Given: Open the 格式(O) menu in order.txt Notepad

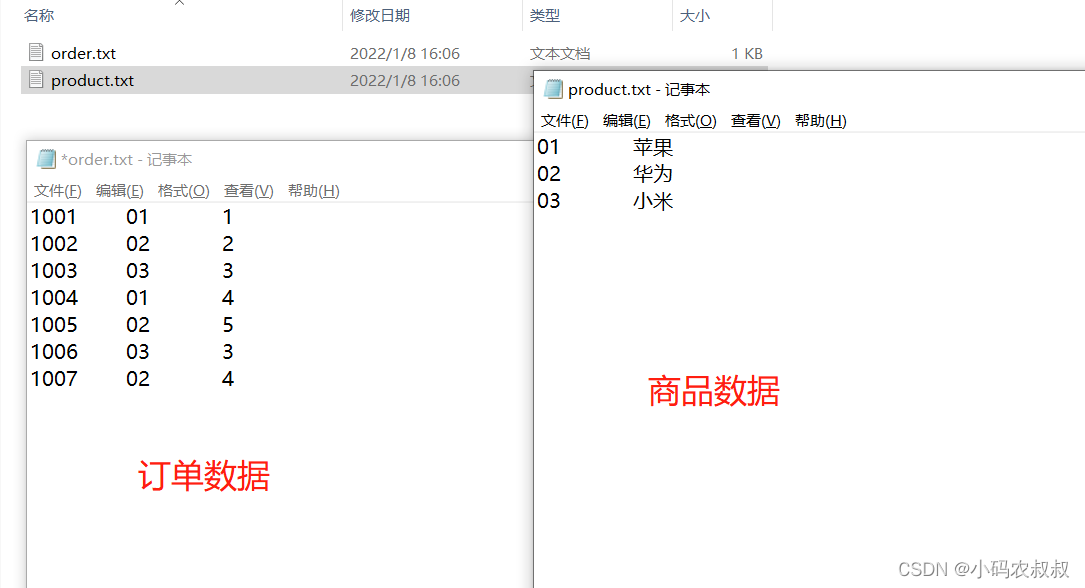Looking at the screenshot, I should point(183,190).
